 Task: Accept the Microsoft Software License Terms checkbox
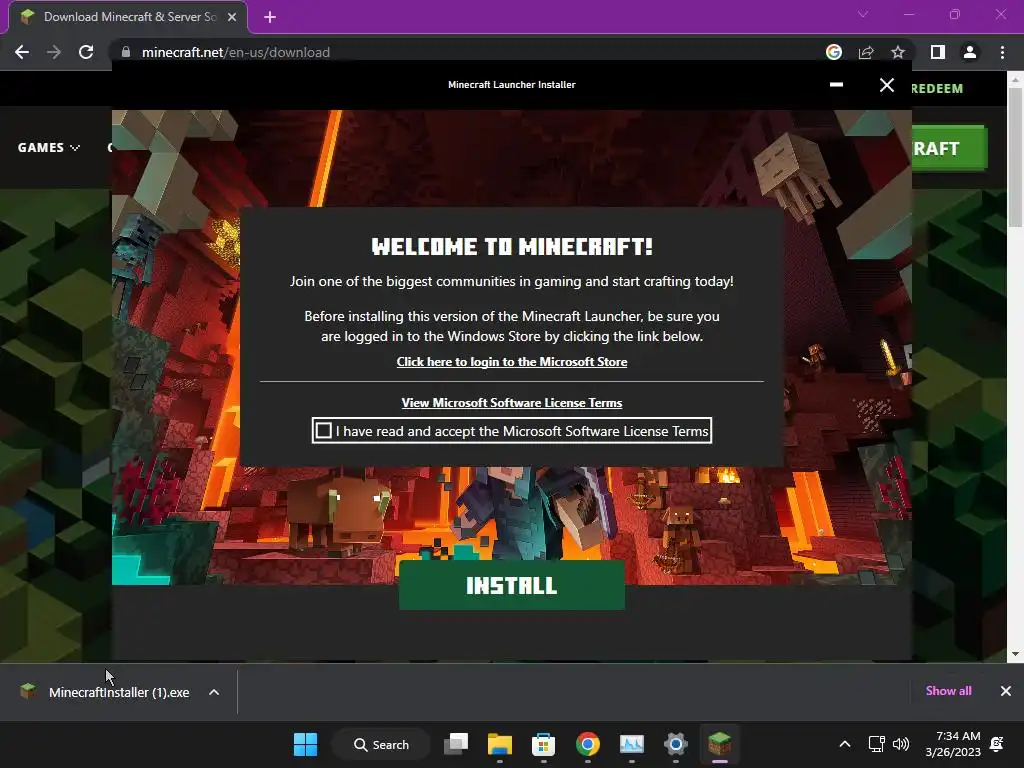323,431
